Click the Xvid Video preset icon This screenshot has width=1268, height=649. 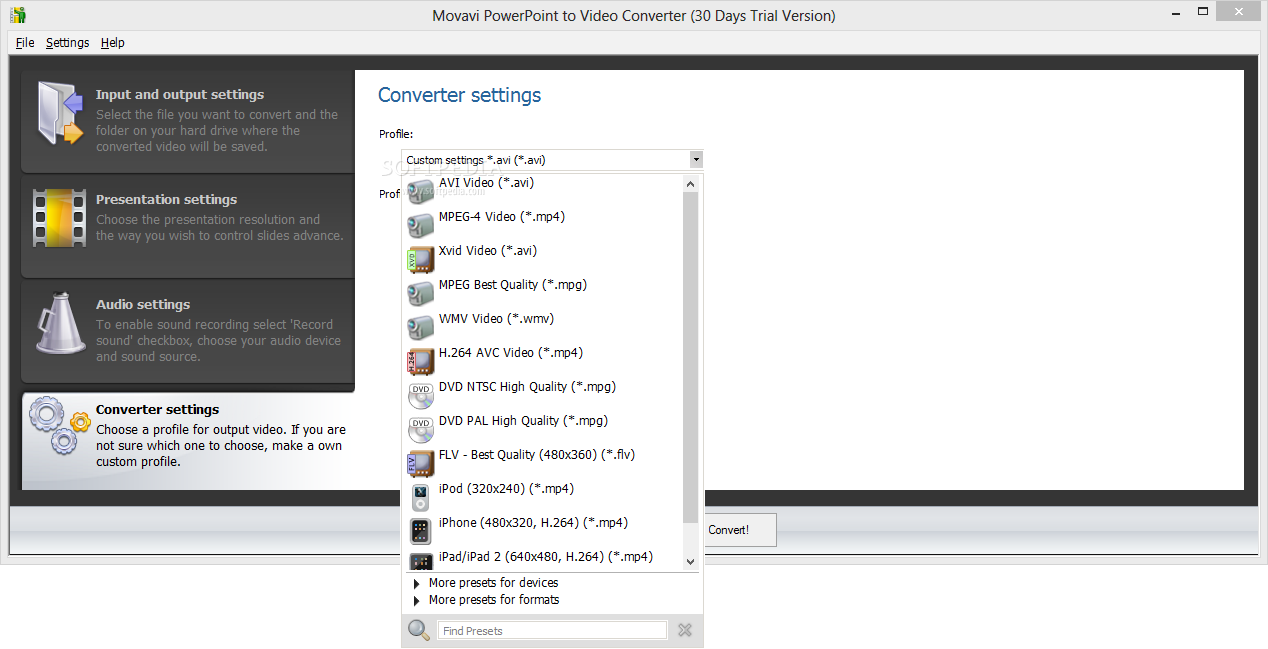click(x=421, y=258)
